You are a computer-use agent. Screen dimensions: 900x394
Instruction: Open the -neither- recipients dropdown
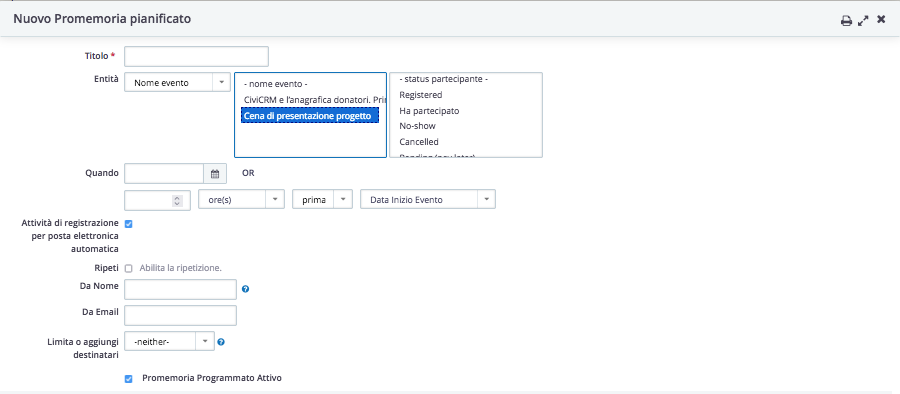coord(169,342)
